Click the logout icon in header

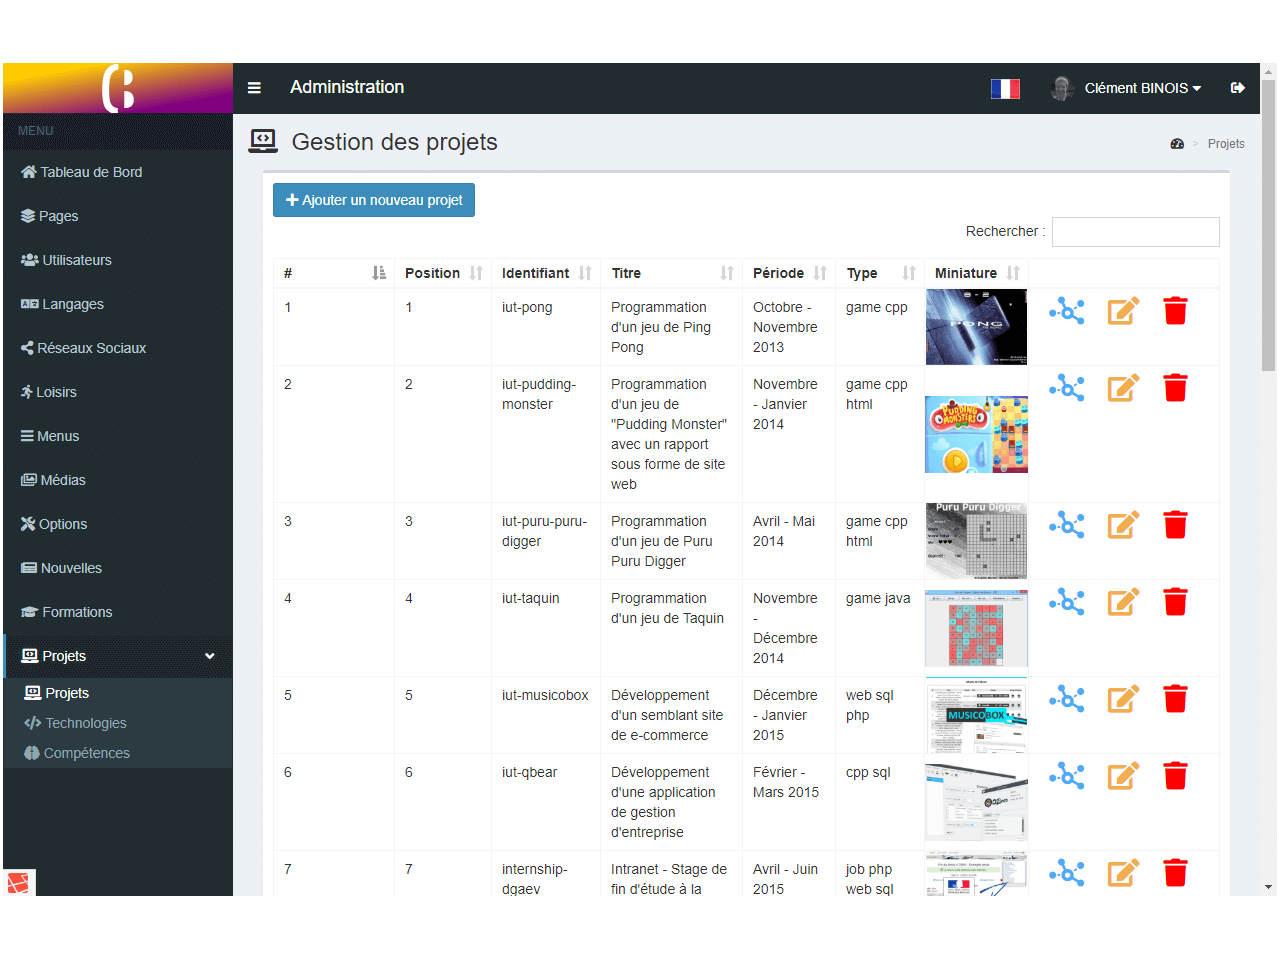tap(1237, 88)
